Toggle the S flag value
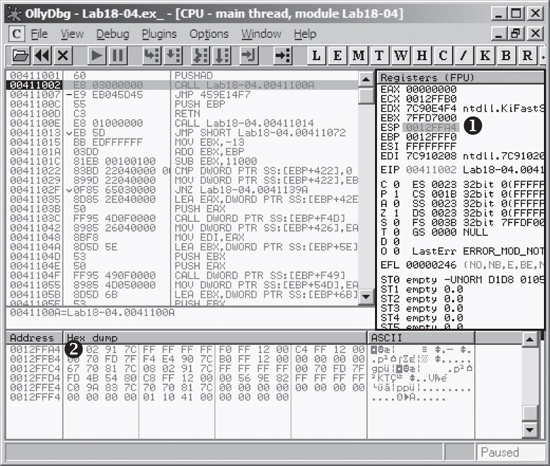The height and width of the screenshot is (466, 550). click(x=396, y=222)
